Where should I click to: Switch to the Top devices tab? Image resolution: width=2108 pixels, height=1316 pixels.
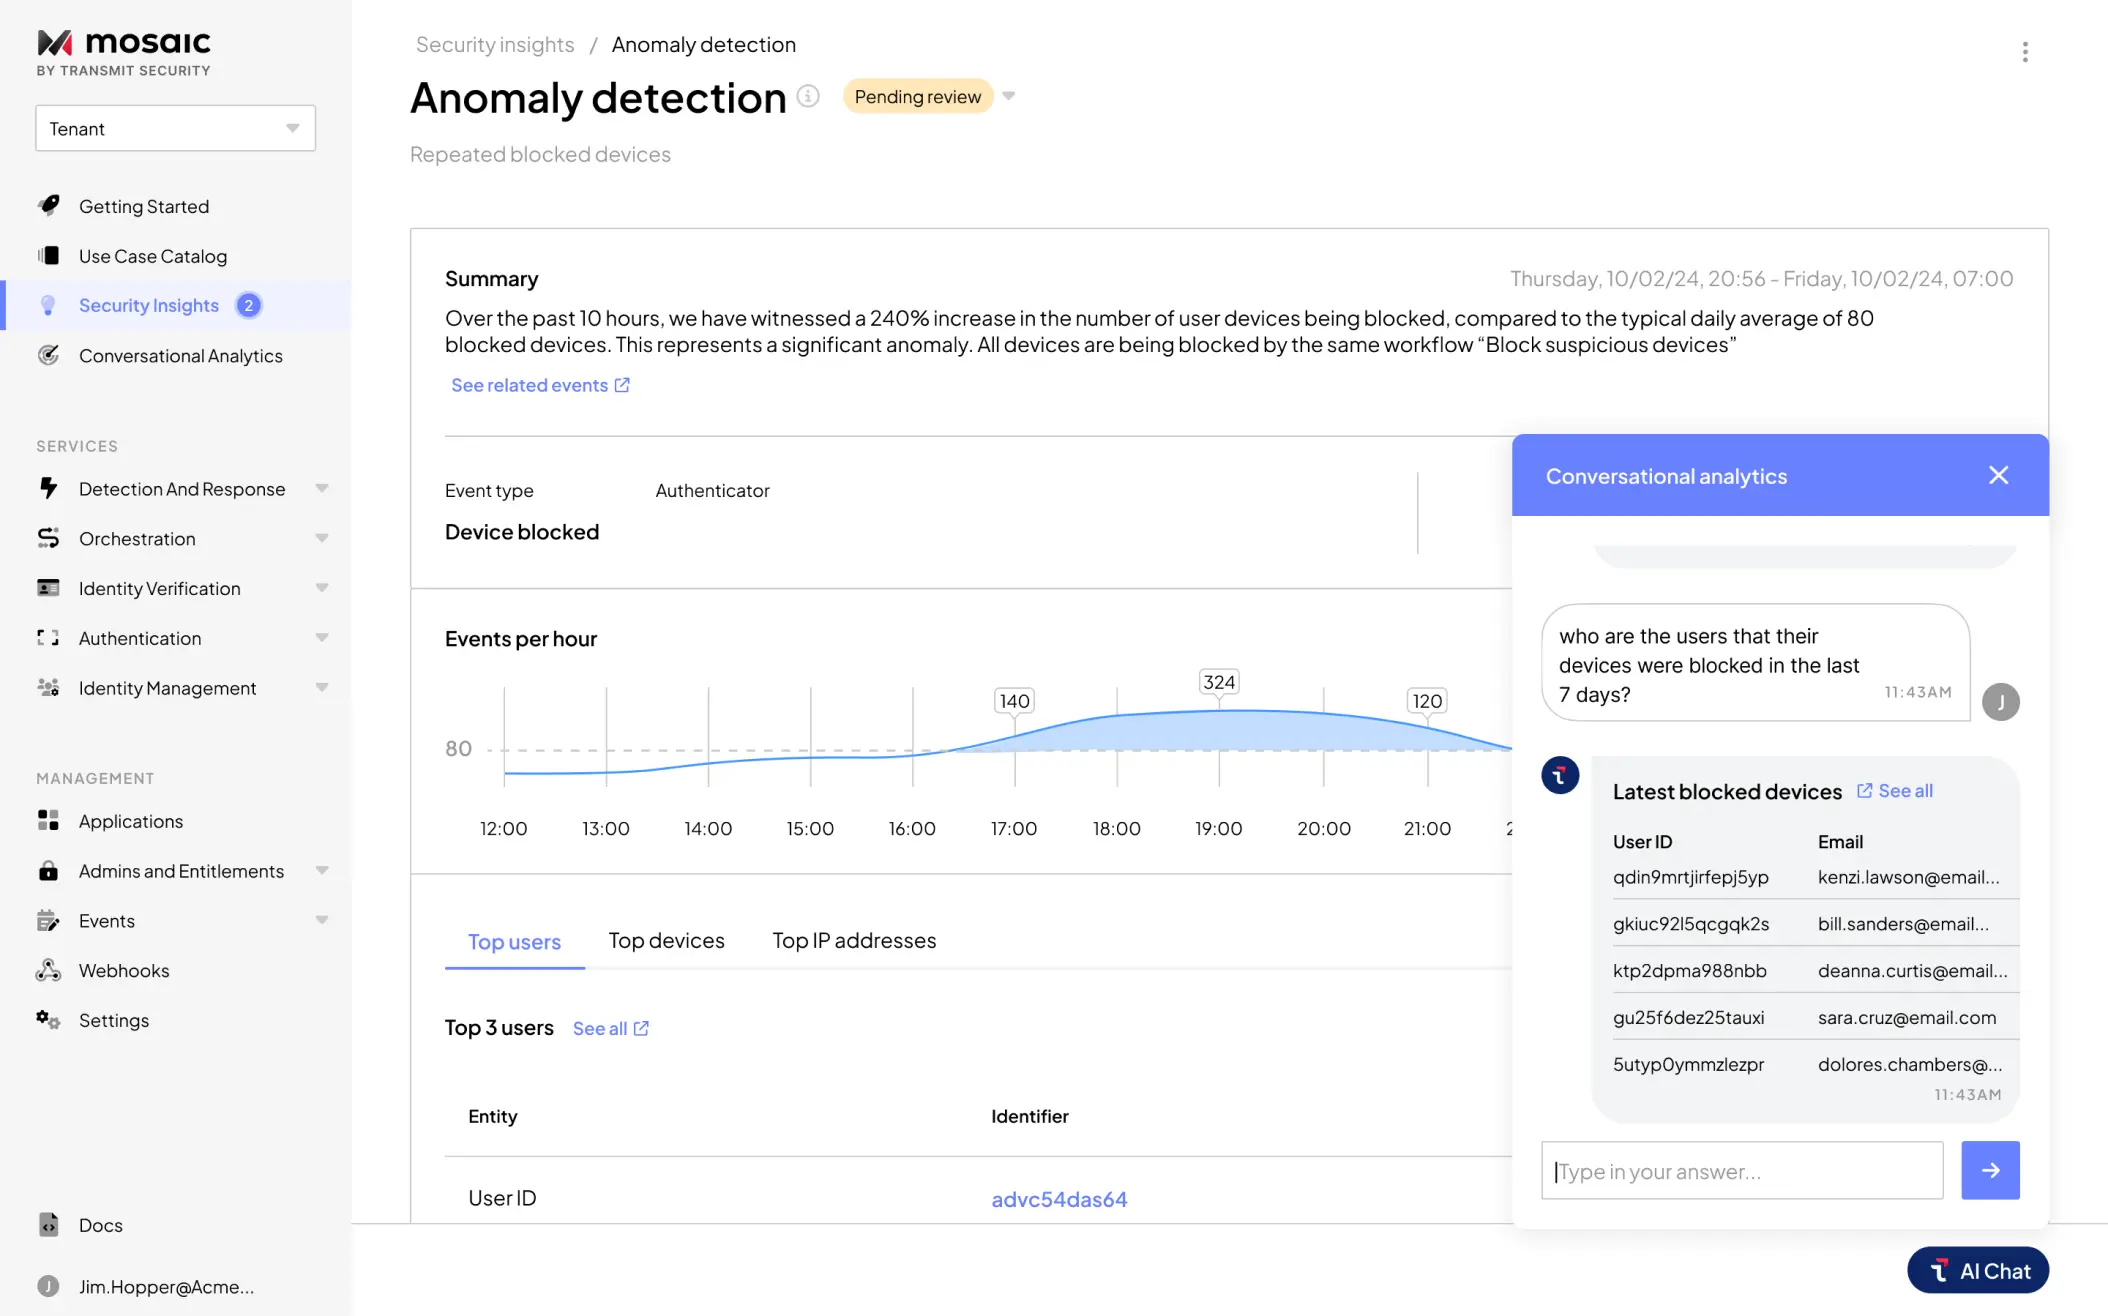click(x=667, y=940)
